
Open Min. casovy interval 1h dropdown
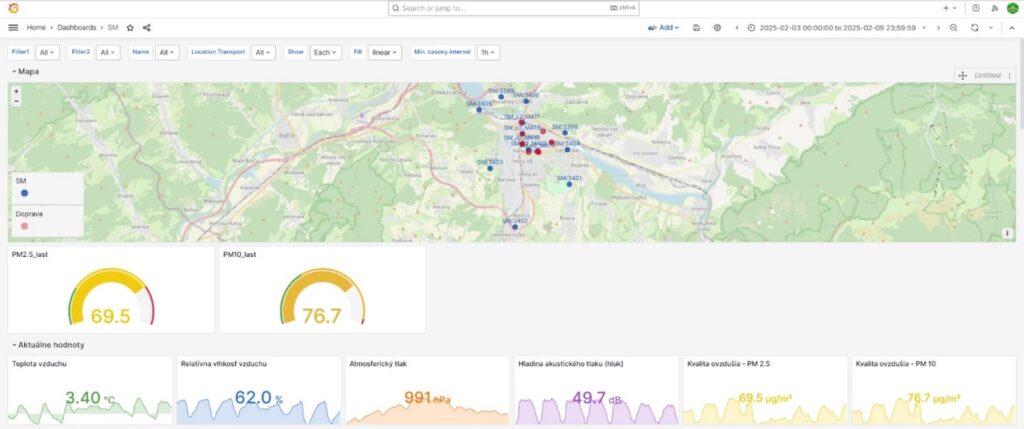click(488, 52)
